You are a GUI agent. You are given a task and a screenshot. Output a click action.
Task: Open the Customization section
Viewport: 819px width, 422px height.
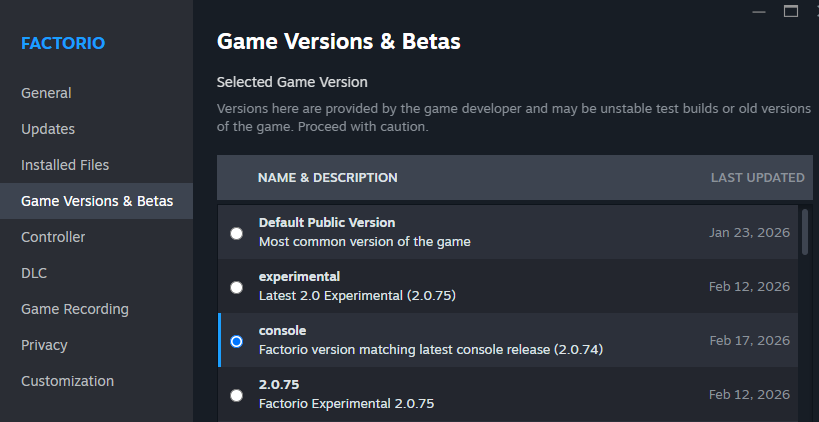pos(67,381)
